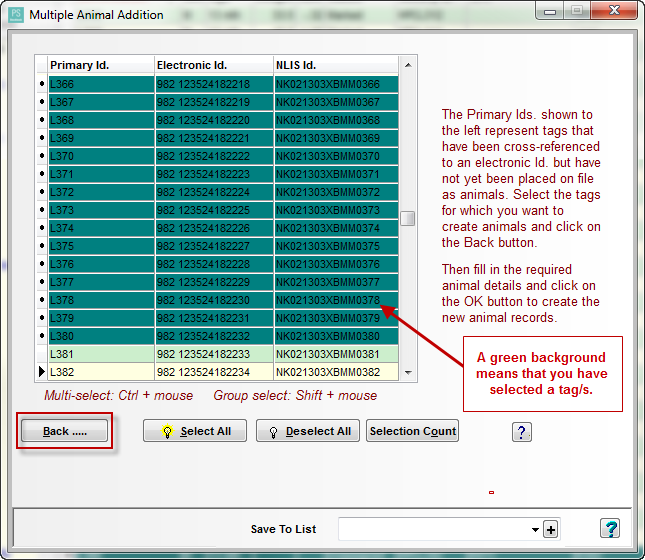This screenshot has height=560, width=645.
Task: Click the Electronic Id. column header
Action: (213, 65)
